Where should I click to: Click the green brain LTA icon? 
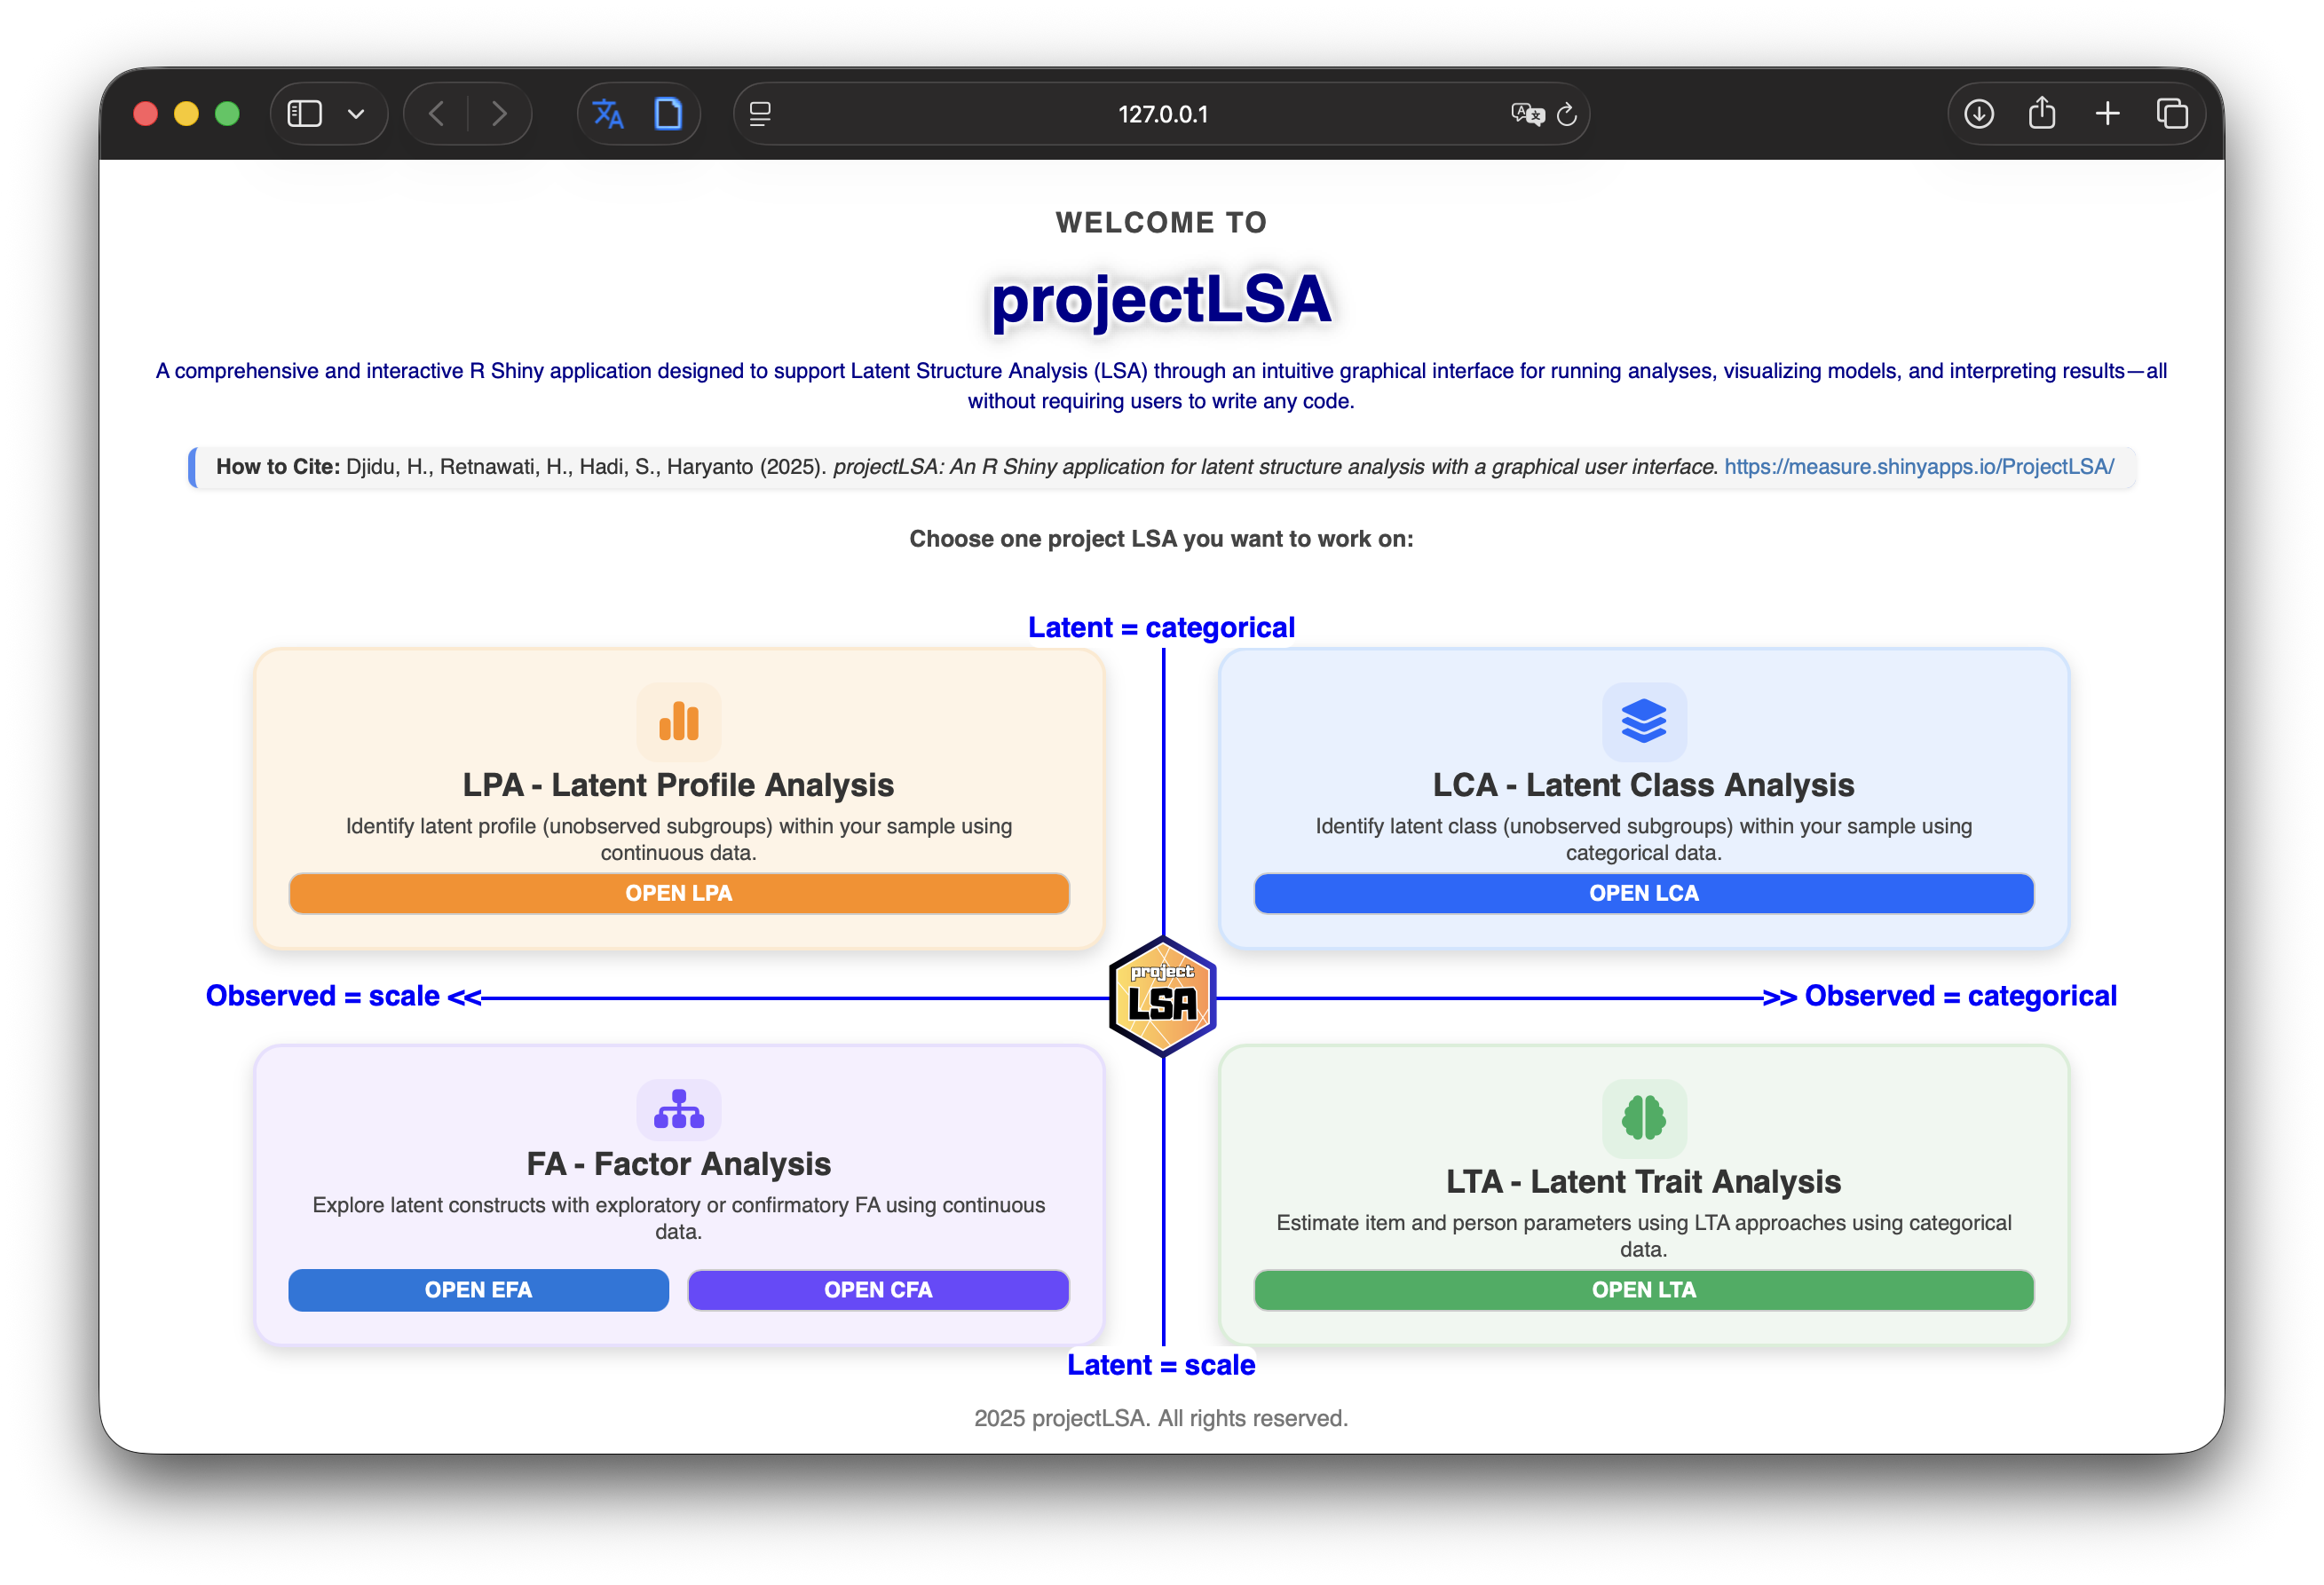[1643, 1117]
